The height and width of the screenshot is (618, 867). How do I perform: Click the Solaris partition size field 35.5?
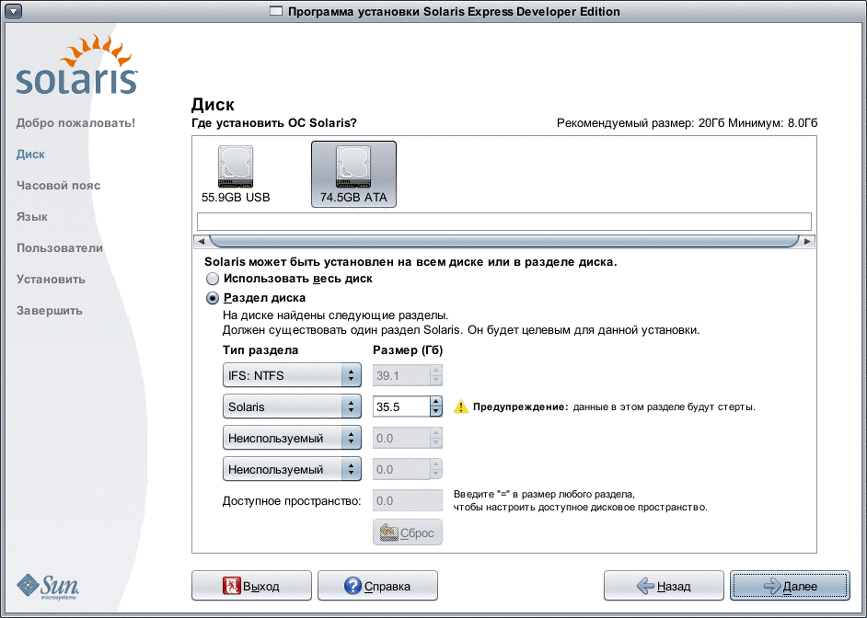coord(401,407)
